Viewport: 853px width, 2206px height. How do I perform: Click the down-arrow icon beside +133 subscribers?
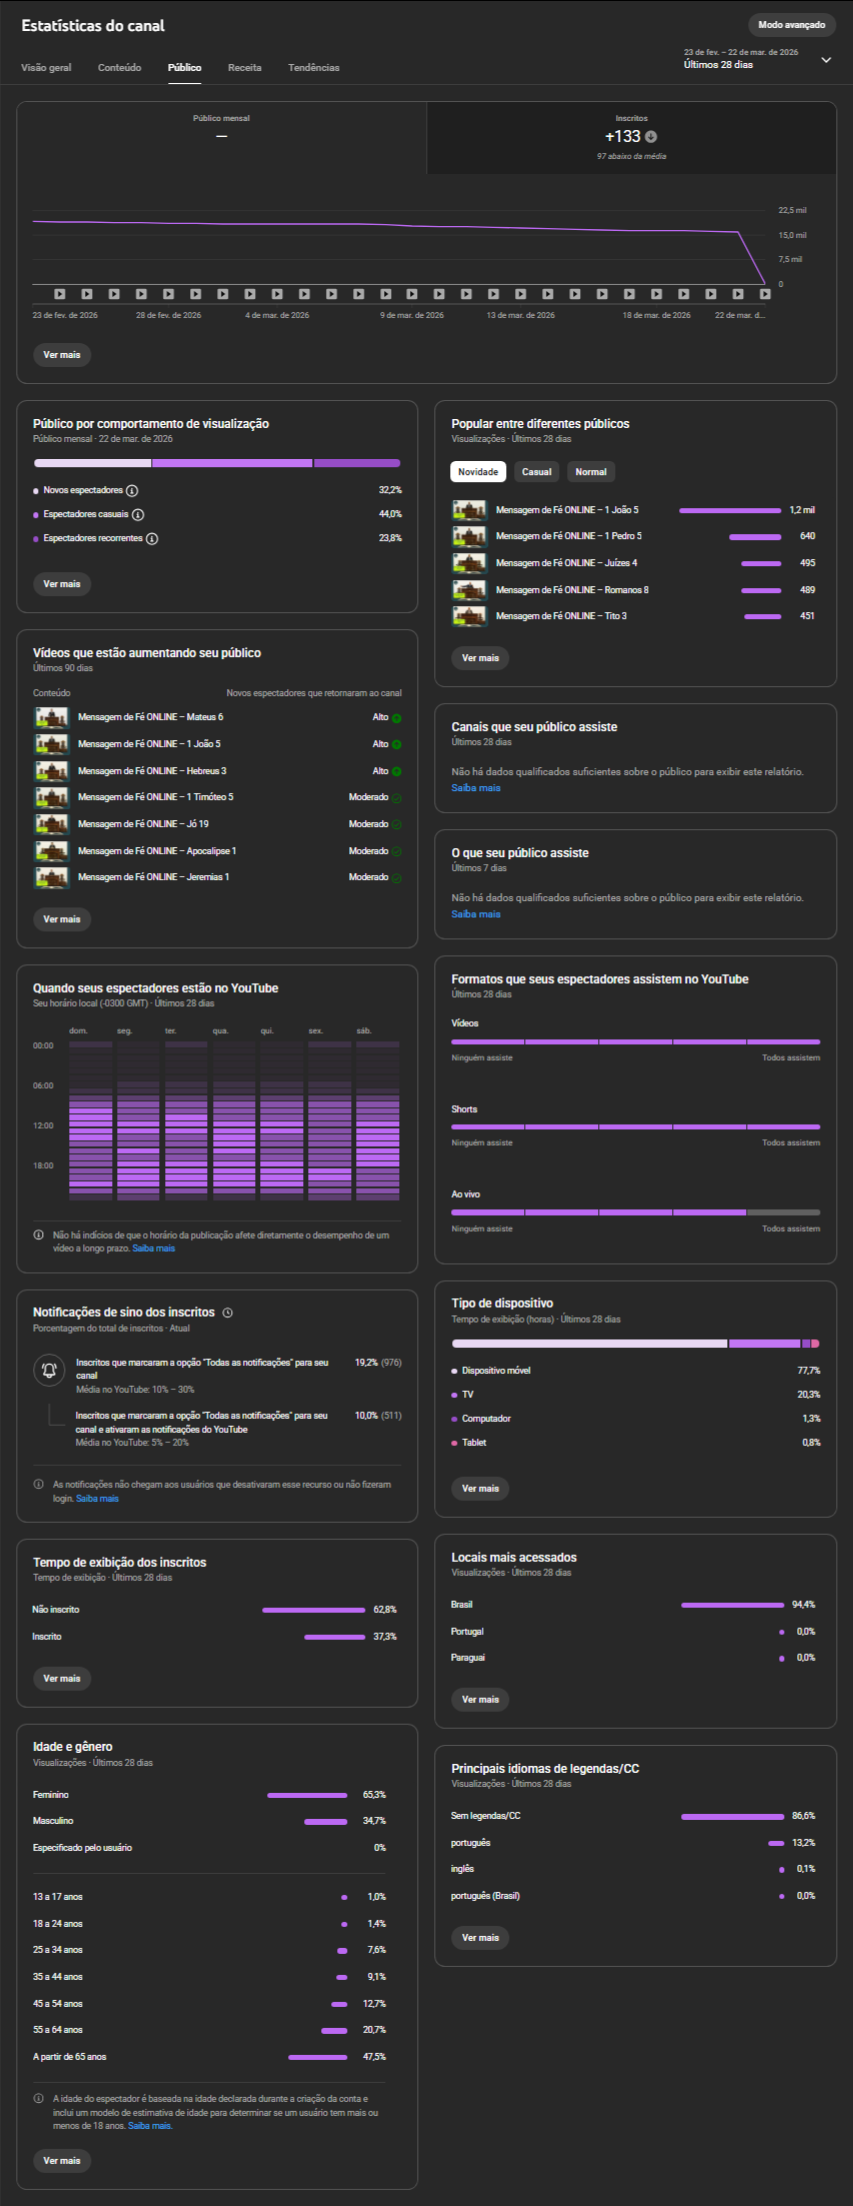(x=651, y=137)
